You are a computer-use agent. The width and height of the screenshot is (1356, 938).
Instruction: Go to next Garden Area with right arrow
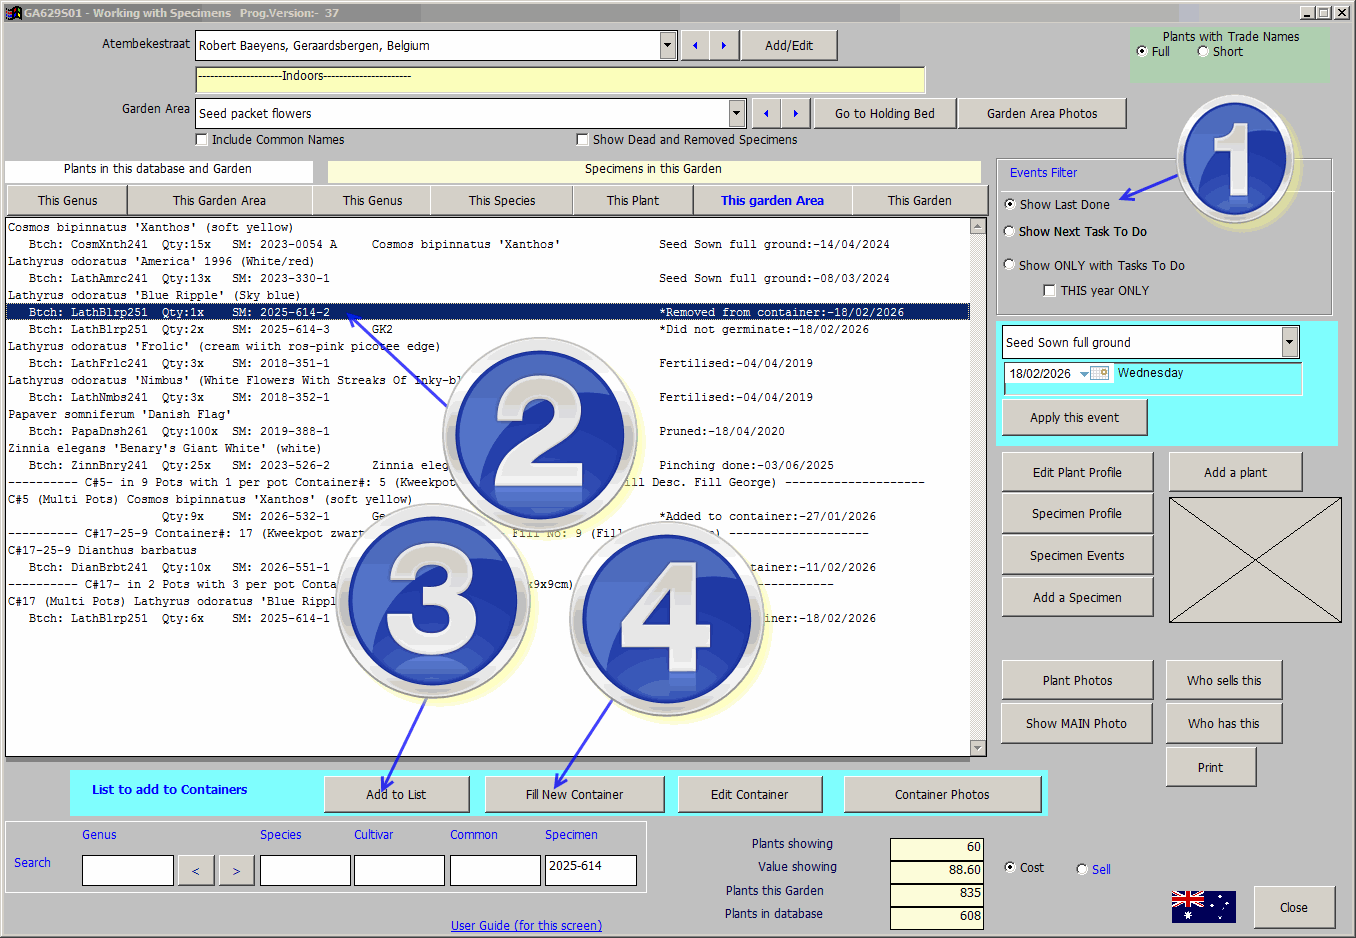pyautogui.click(x=795, y=114)
